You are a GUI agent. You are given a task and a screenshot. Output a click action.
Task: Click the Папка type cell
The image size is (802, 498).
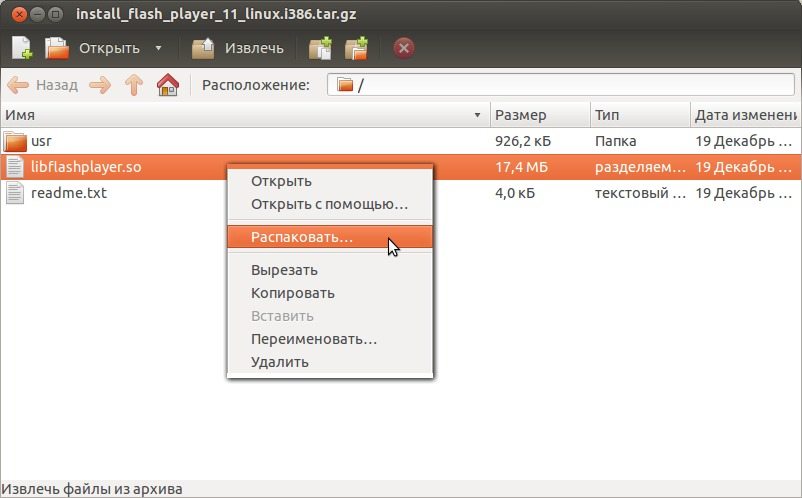615,141
